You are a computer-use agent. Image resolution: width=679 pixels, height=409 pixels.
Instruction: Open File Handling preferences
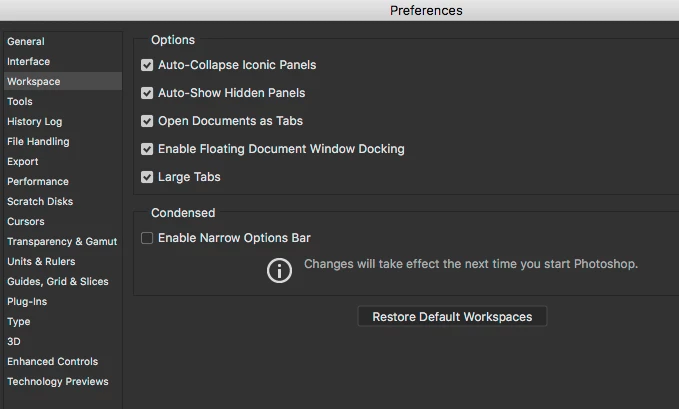click(x=38, y=141)
